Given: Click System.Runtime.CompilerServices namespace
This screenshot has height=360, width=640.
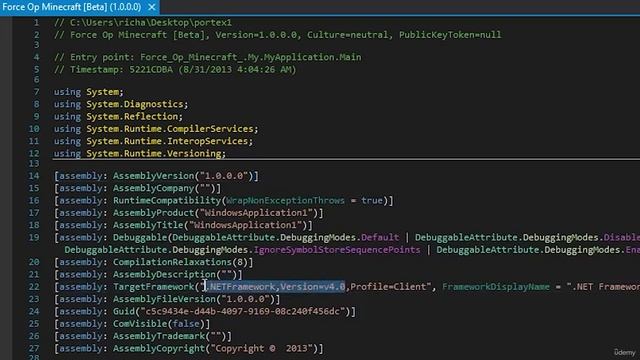Looking at the screenshot, I should click(x=170, y=129).
